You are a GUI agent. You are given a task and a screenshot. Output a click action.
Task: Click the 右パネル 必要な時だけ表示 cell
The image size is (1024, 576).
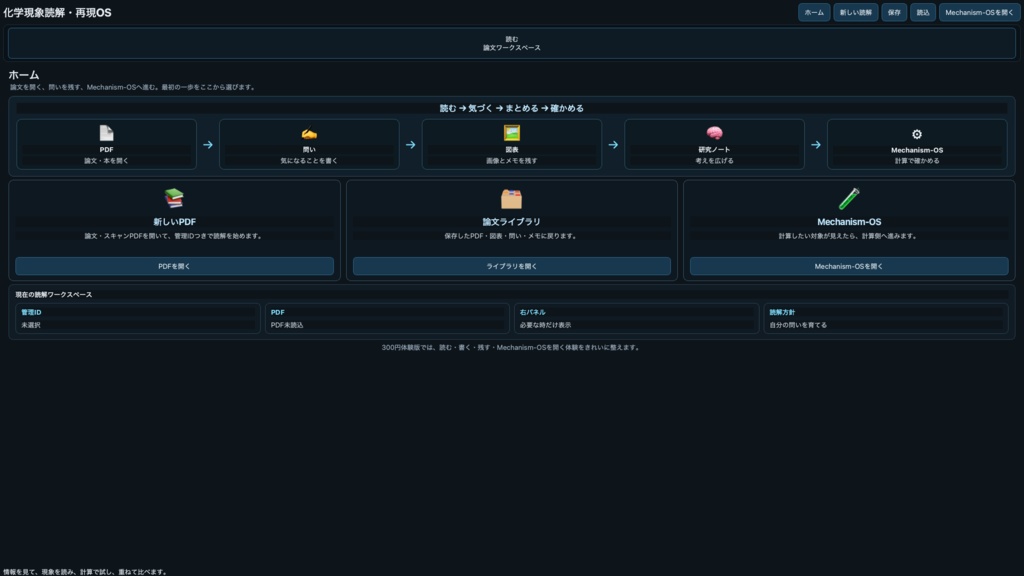tap(636, 319)
